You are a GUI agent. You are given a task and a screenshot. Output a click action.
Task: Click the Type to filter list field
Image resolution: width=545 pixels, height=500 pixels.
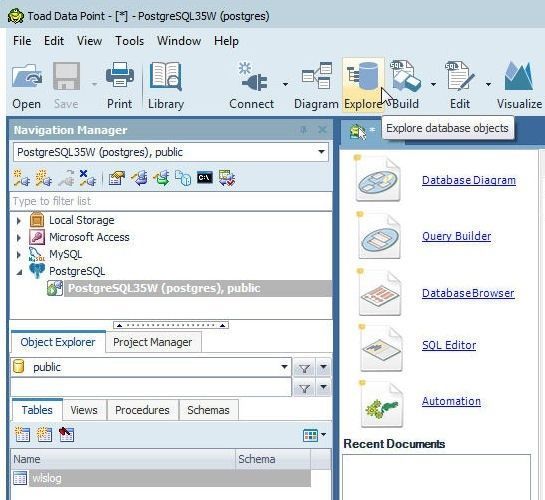[x=171, y=201]
